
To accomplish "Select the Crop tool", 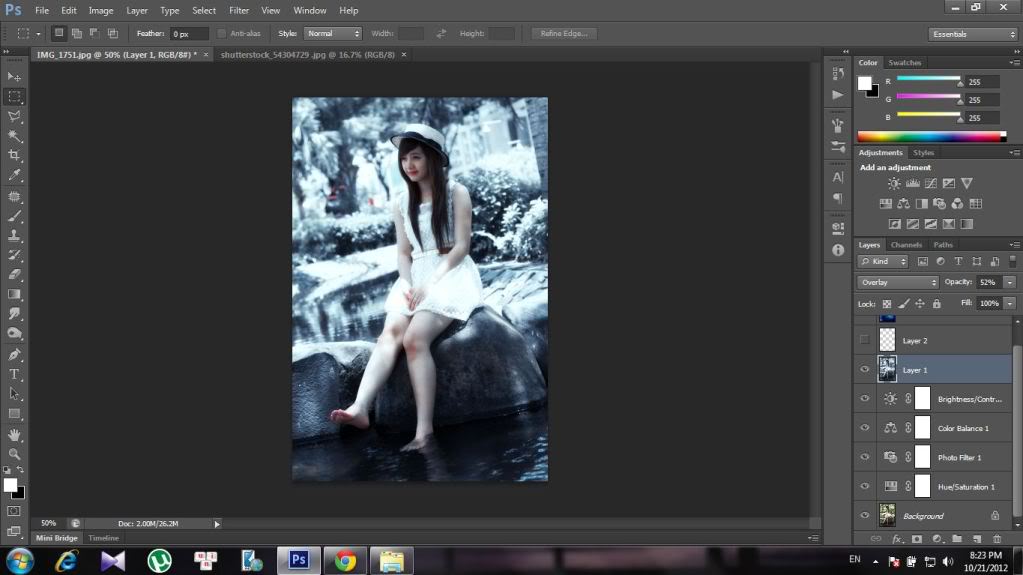I will pos(14,155).
